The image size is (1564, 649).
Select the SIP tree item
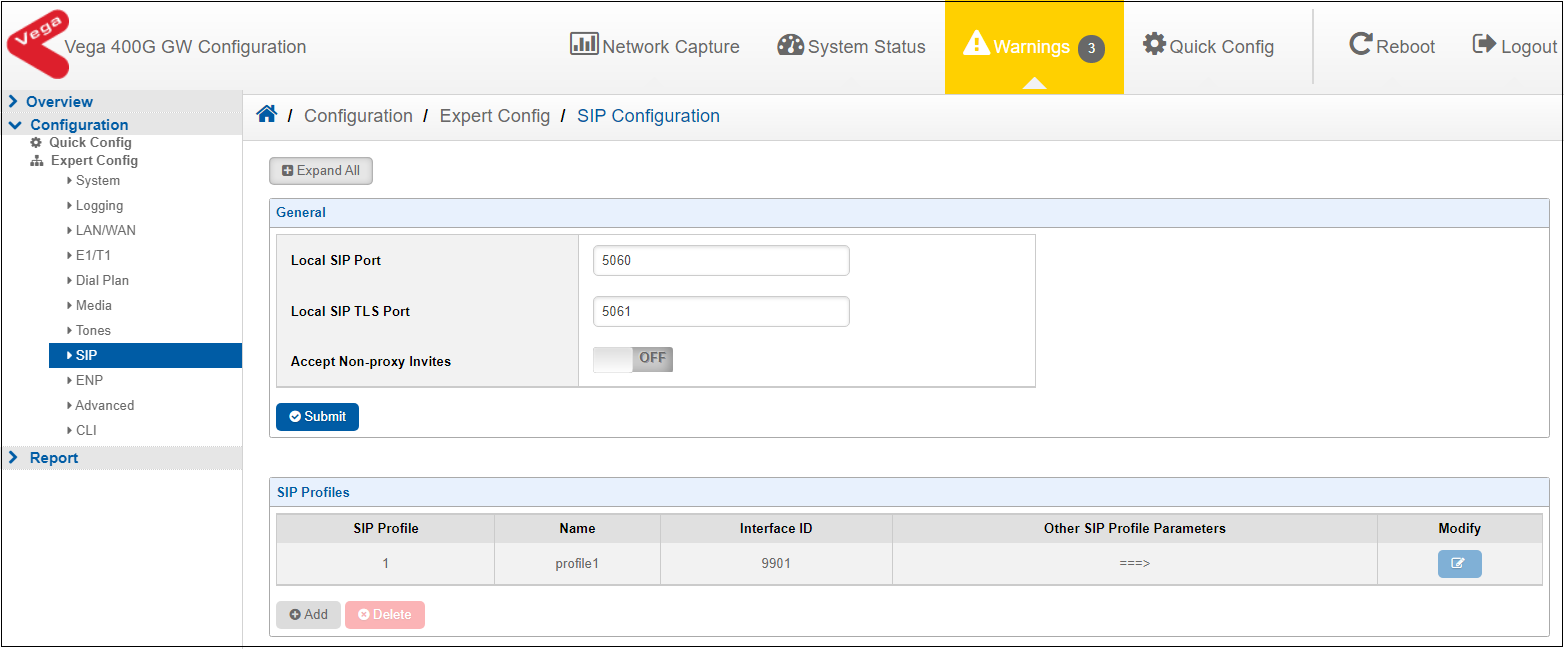click(x=145, y=356)
